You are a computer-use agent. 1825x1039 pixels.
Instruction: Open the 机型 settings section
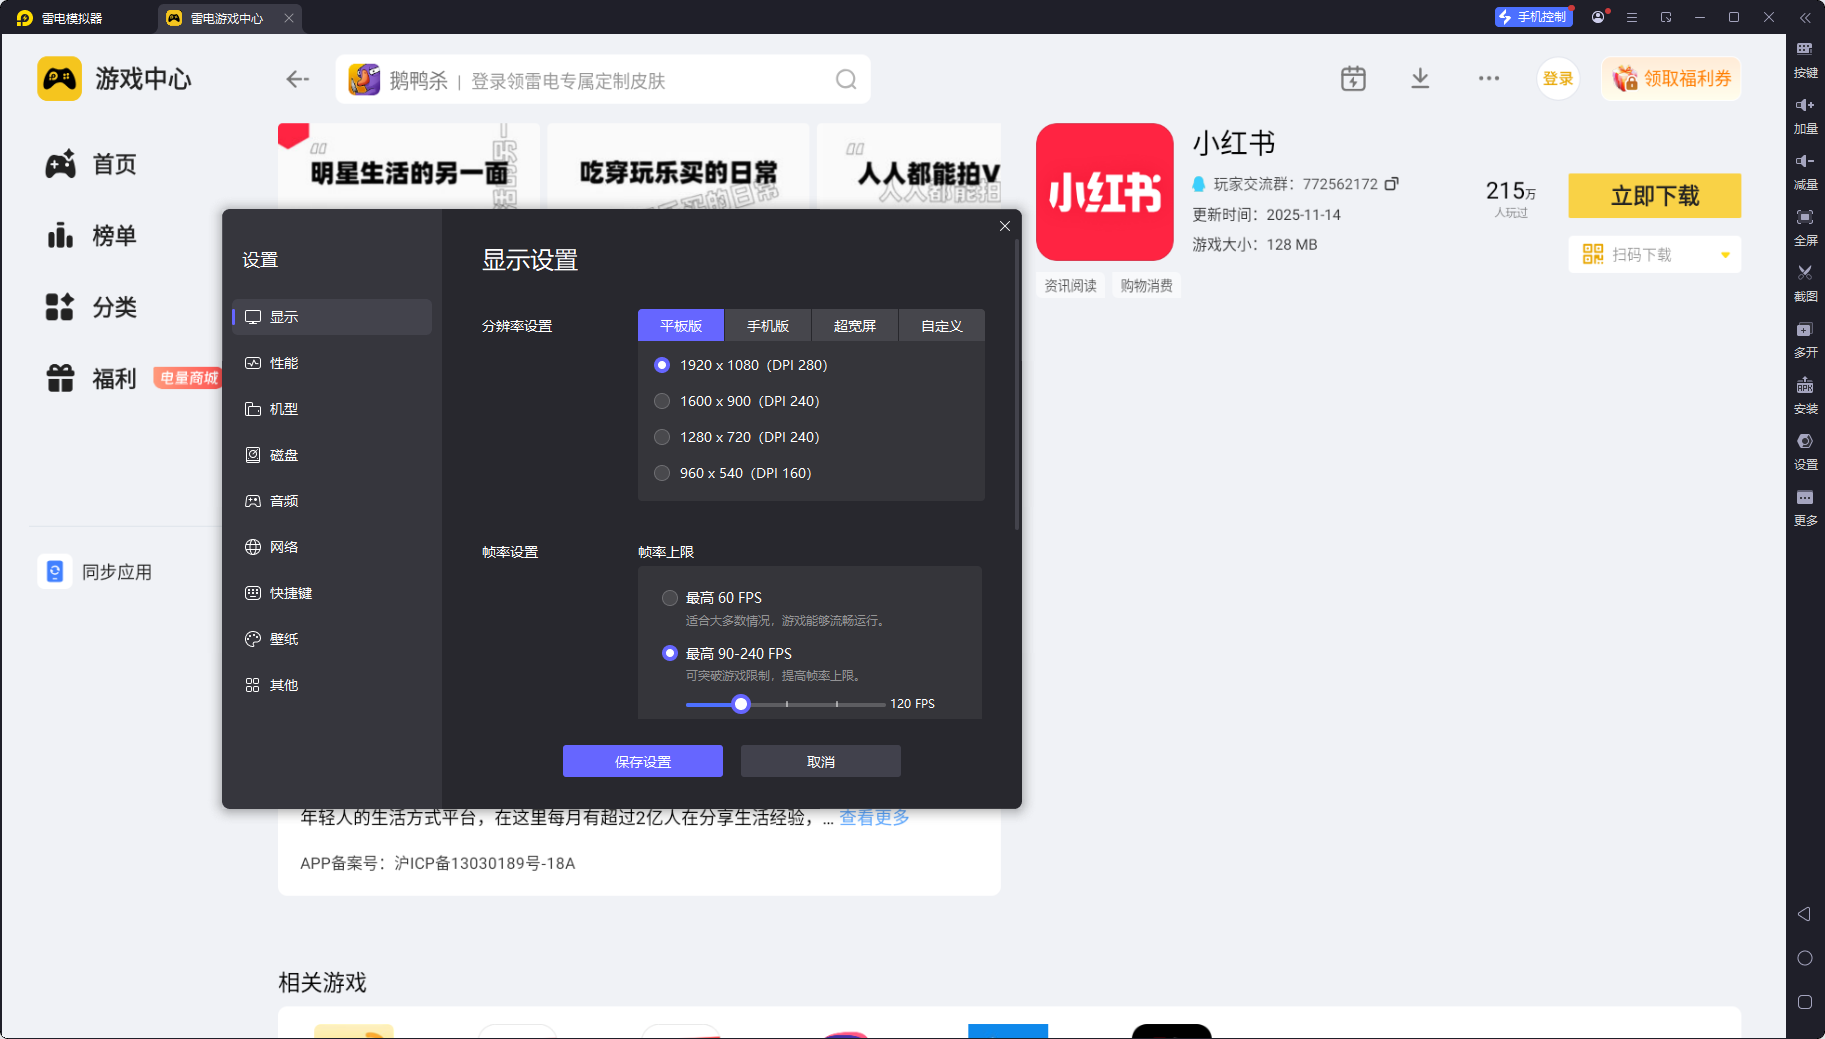click(x=332, y=409)
